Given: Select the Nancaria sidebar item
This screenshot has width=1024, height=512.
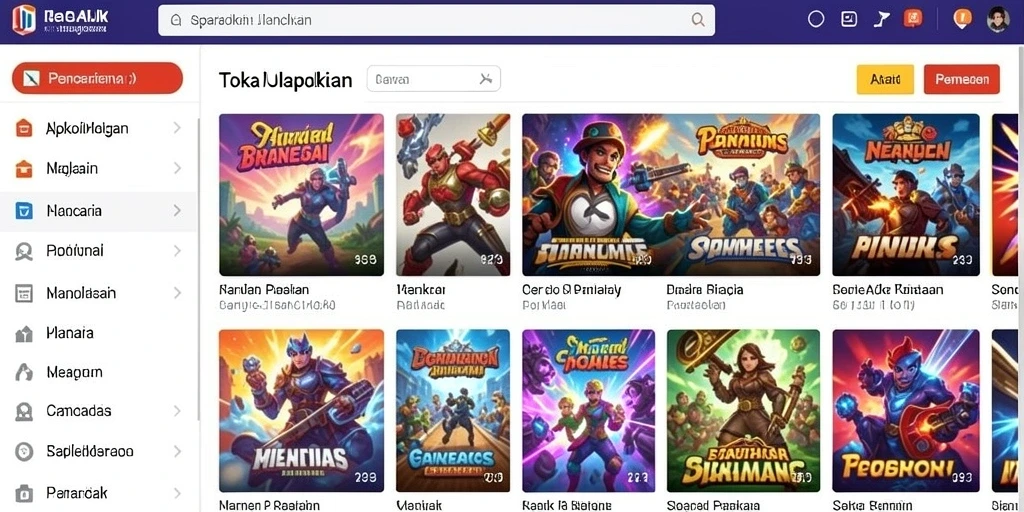Looking at the screenshot, I should point(99,211).
